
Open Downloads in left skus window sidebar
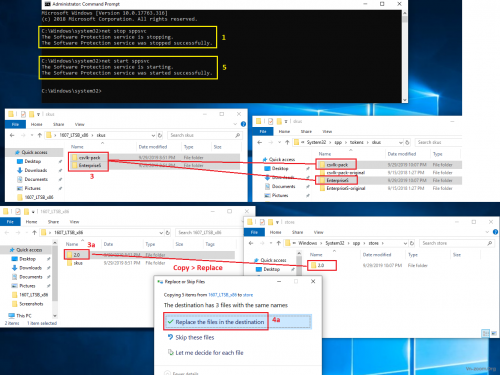click(36, 170)
